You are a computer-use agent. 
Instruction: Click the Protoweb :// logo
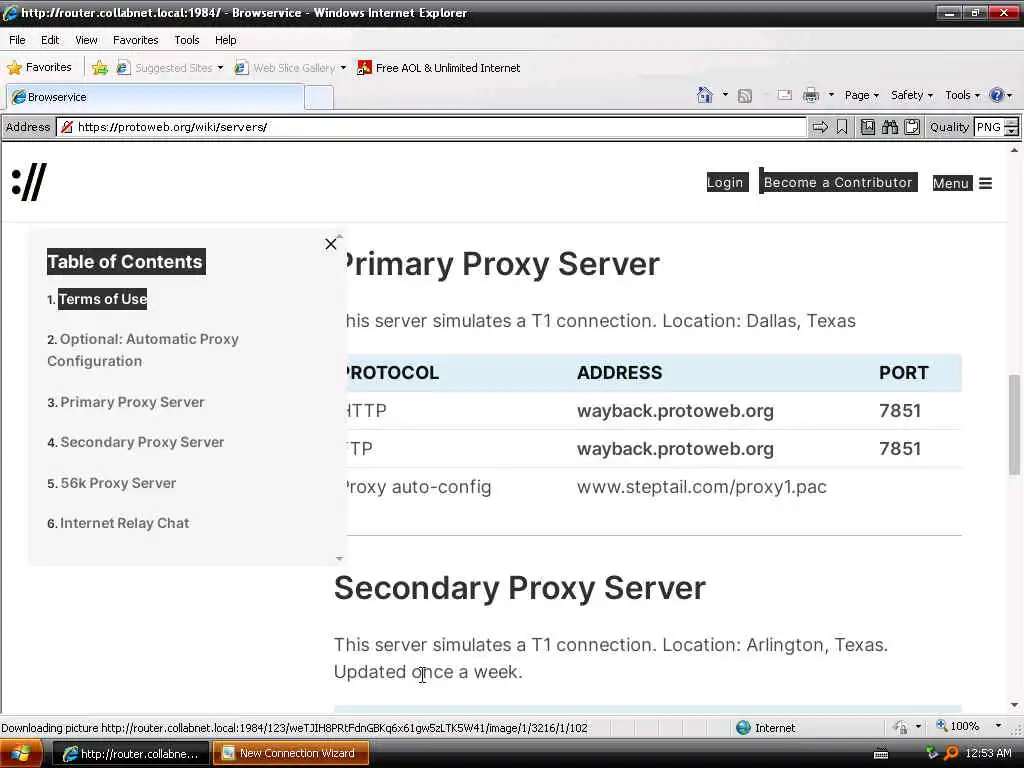click(x=29, y=182)
